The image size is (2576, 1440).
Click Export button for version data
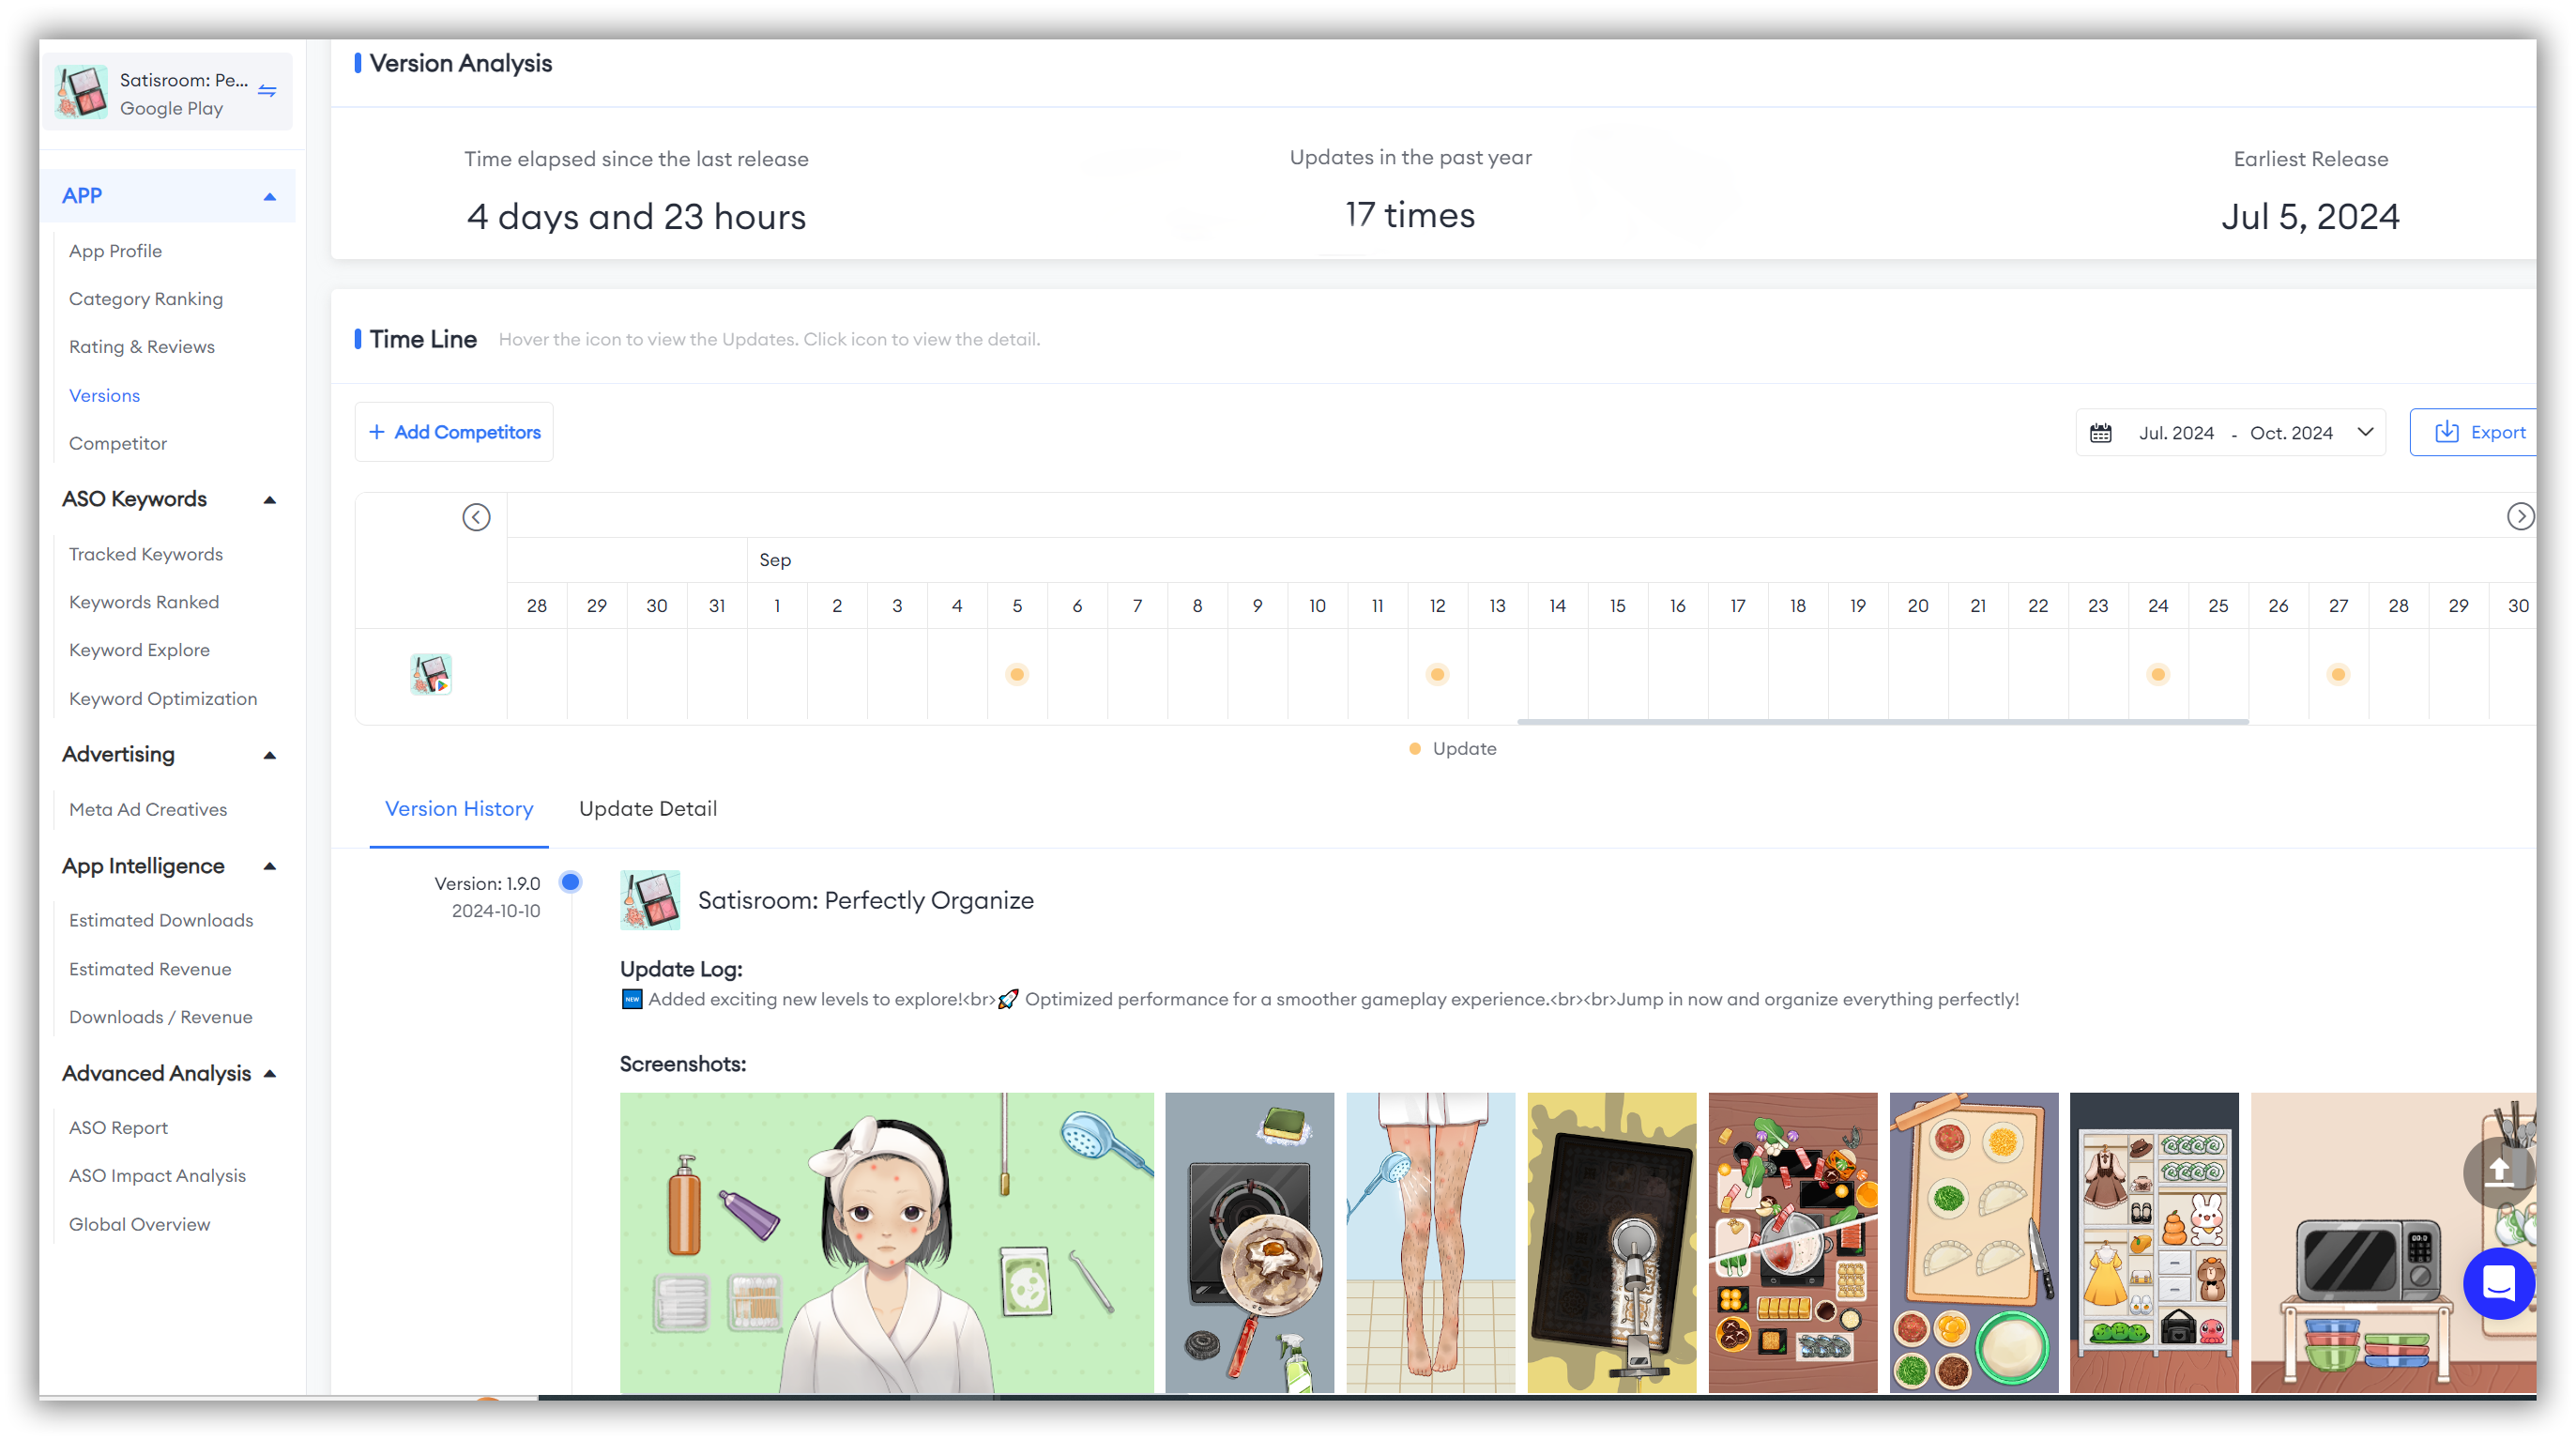(2480, 432)
